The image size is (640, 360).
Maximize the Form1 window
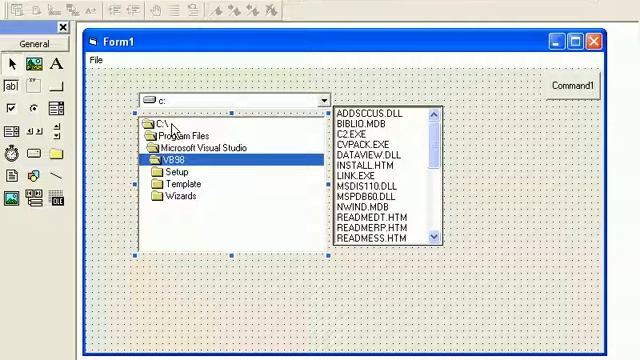(x=575, y=42)
